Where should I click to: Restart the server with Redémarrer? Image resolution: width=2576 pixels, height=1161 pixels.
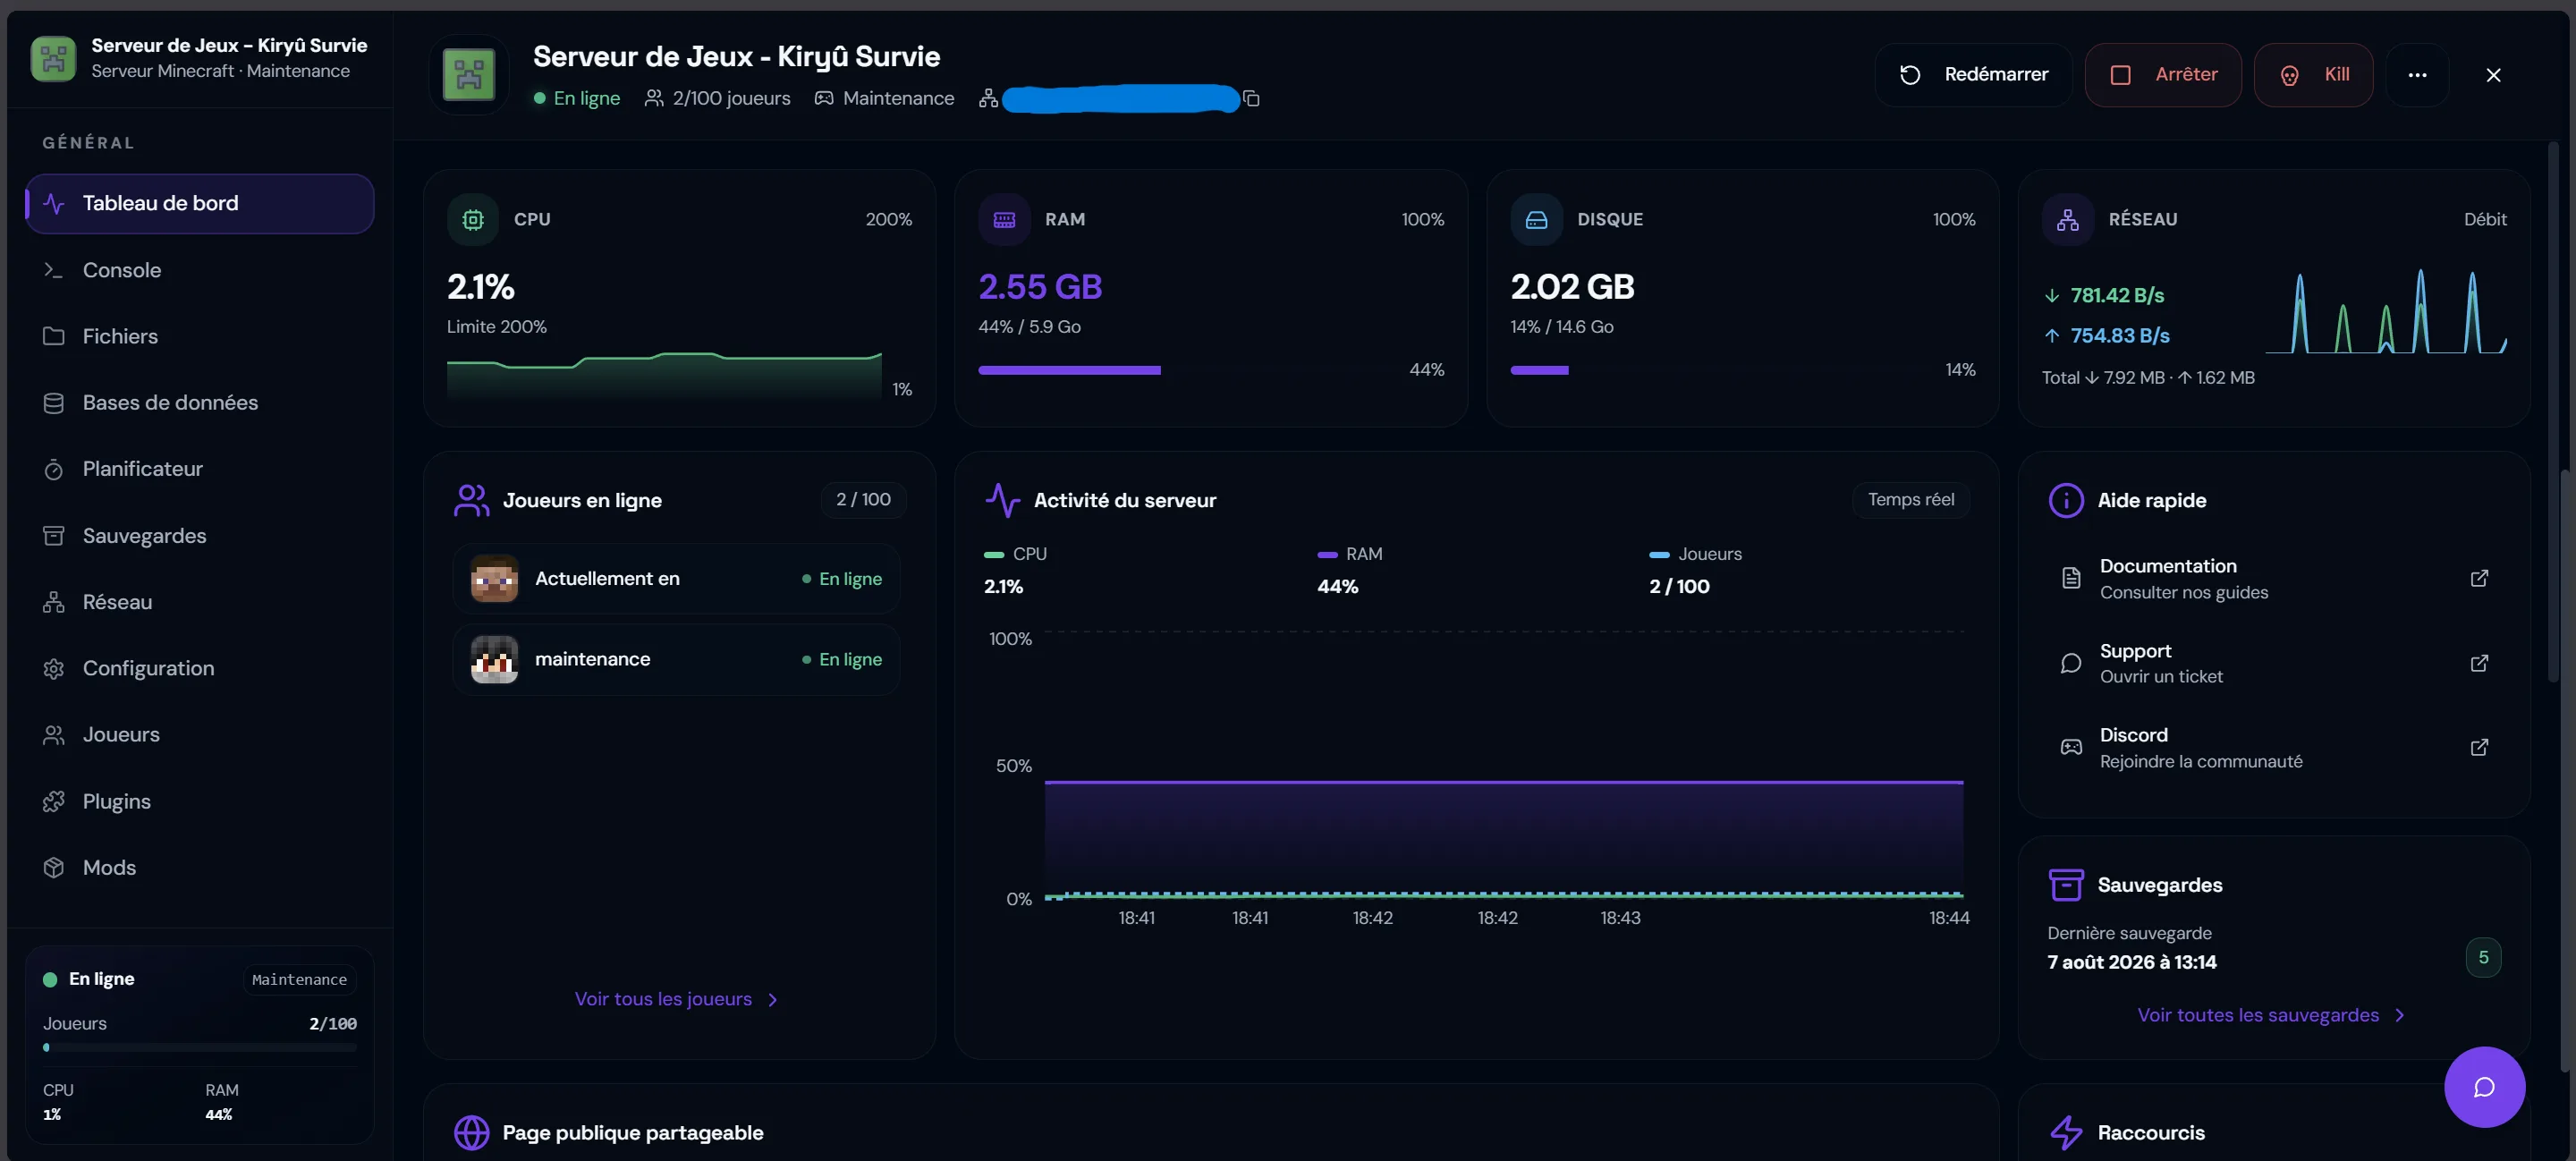pyautogui.click(x=1973, y=75)
